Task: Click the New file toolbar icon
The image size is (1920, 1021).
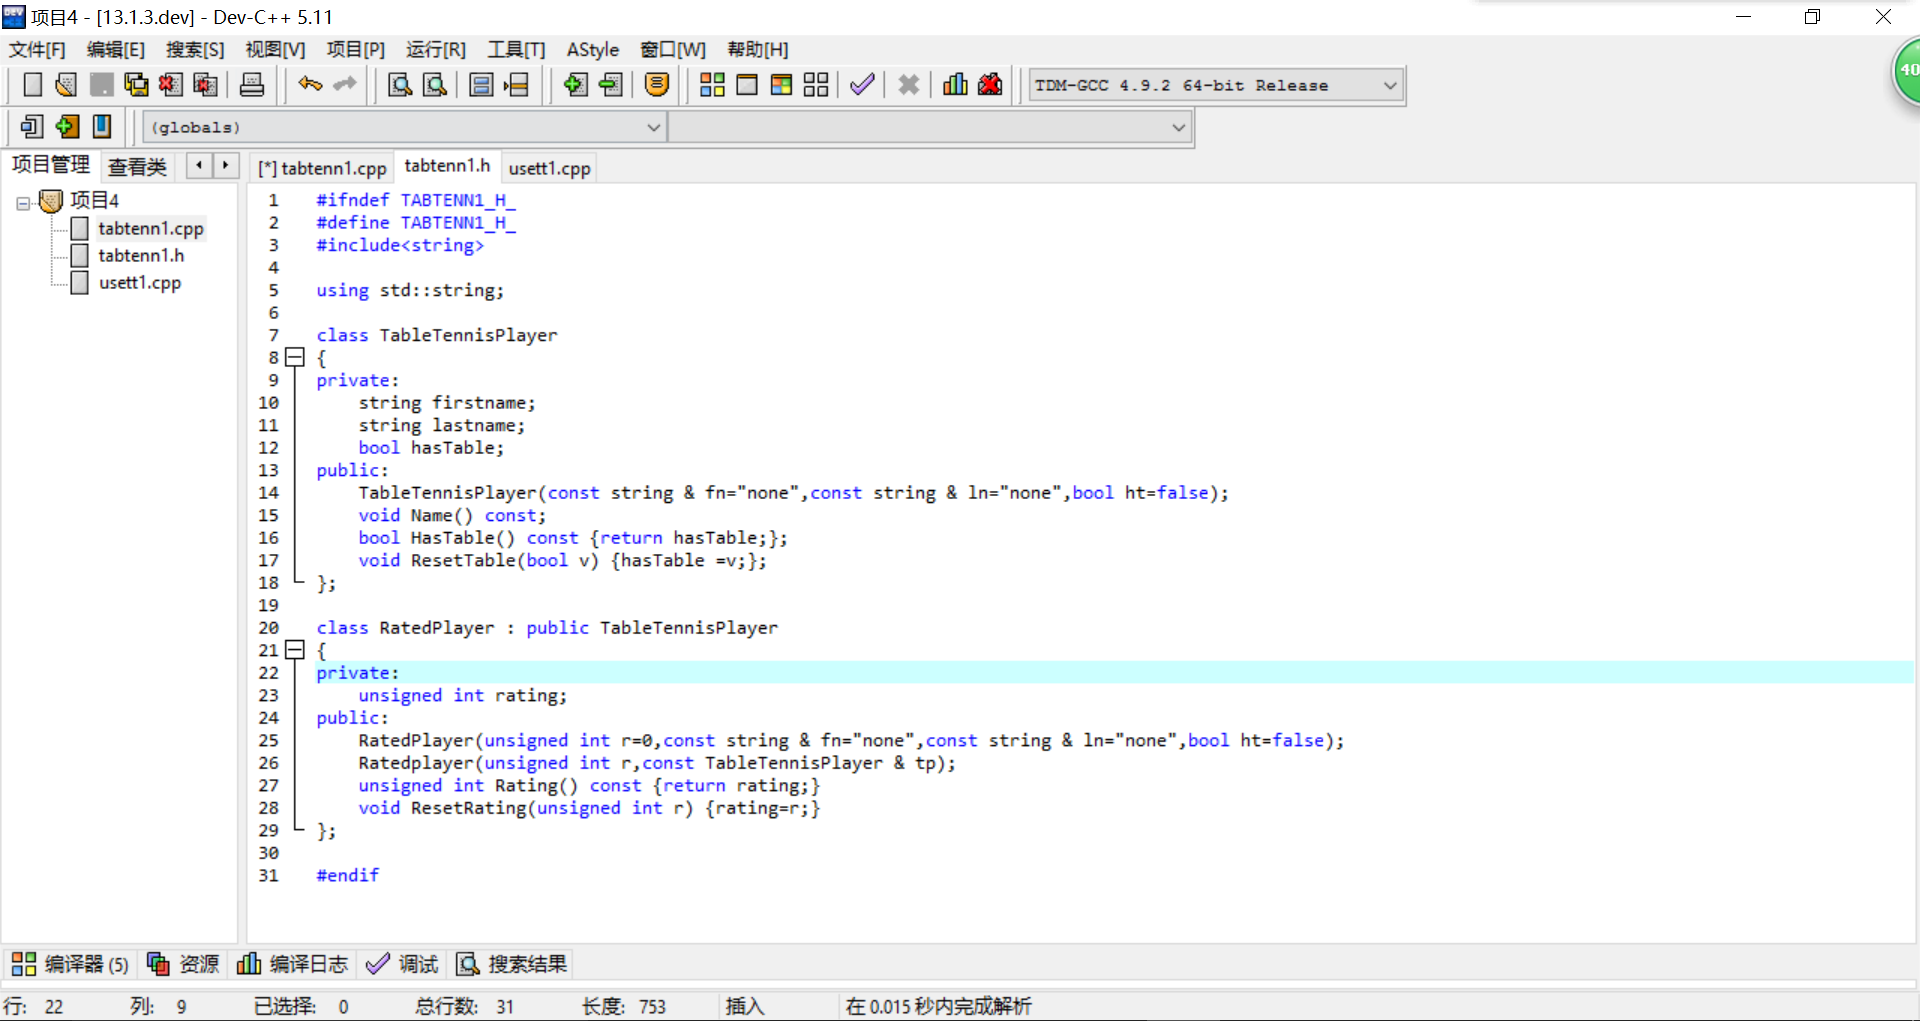Action: (32, 85)
